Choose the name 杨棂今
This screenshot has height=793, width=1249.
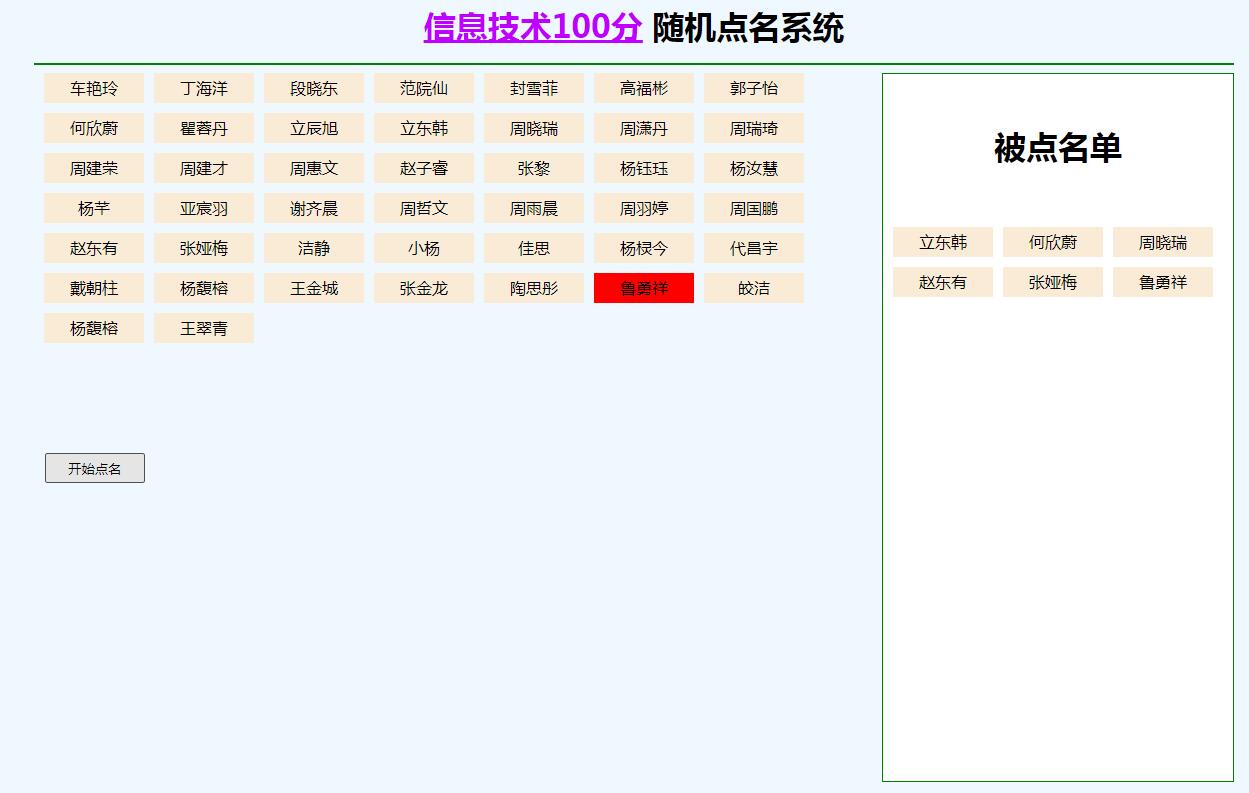coord(644,248)
